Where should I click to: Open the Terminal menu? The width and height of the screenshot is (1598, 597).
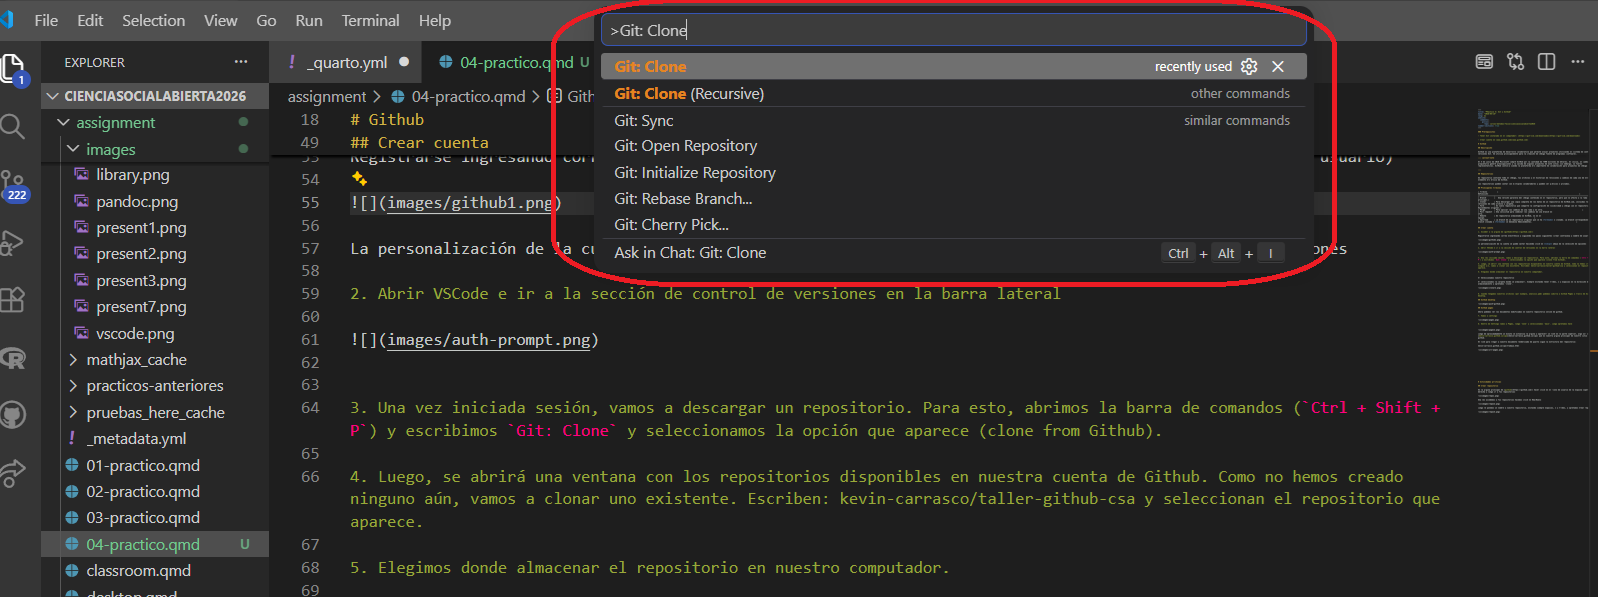[x=370, y=20]
